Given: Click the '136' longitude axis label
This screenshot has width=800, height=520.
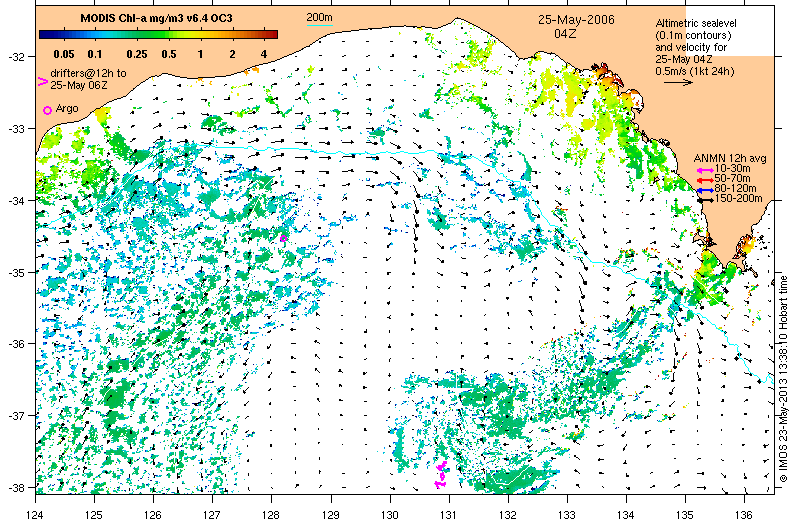Looking at the screenshot, I should [744, 514].
